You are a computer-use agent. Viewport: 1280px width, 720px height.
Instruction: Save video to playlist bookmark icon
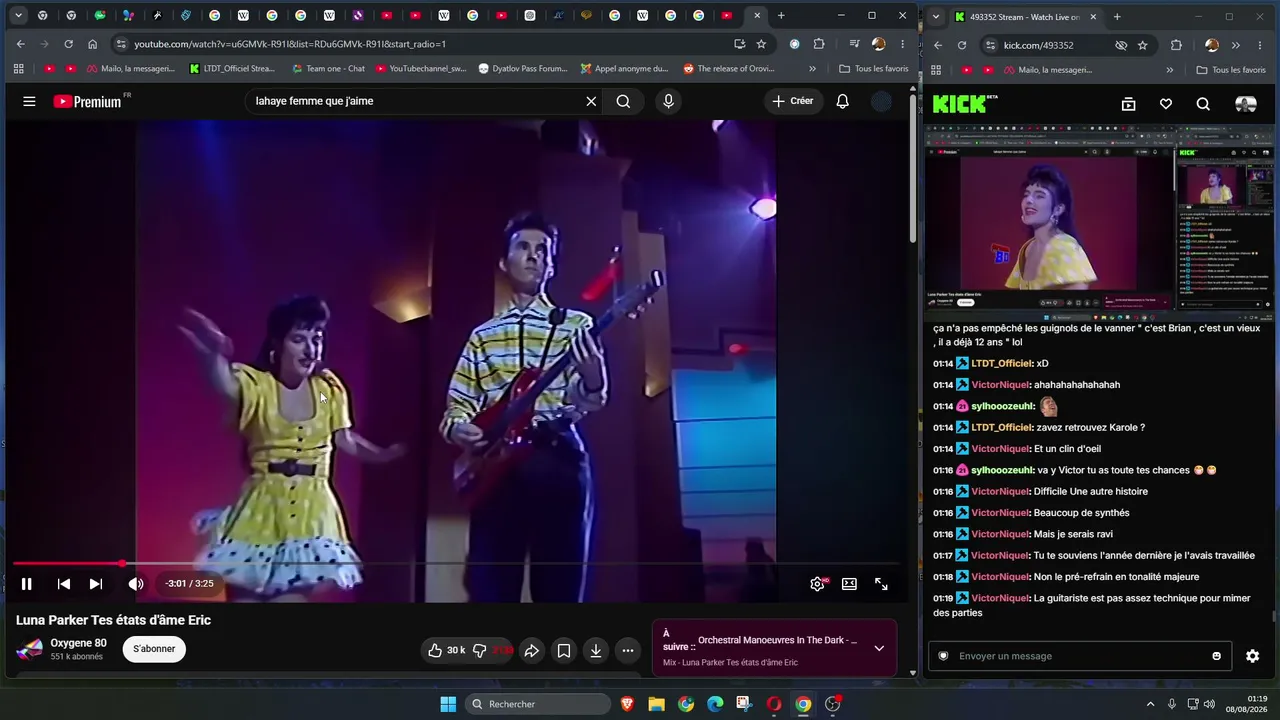click(564, 651)
